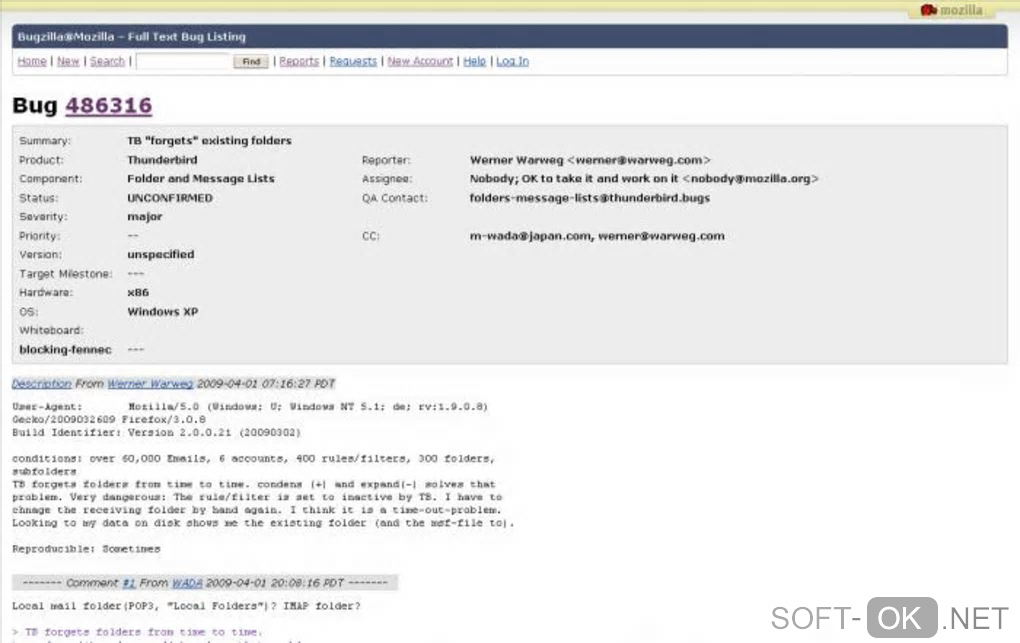Select the Reporter value werner@warweg.com
This screenshot has width=1020, height=643.
[x=639, y=160]
